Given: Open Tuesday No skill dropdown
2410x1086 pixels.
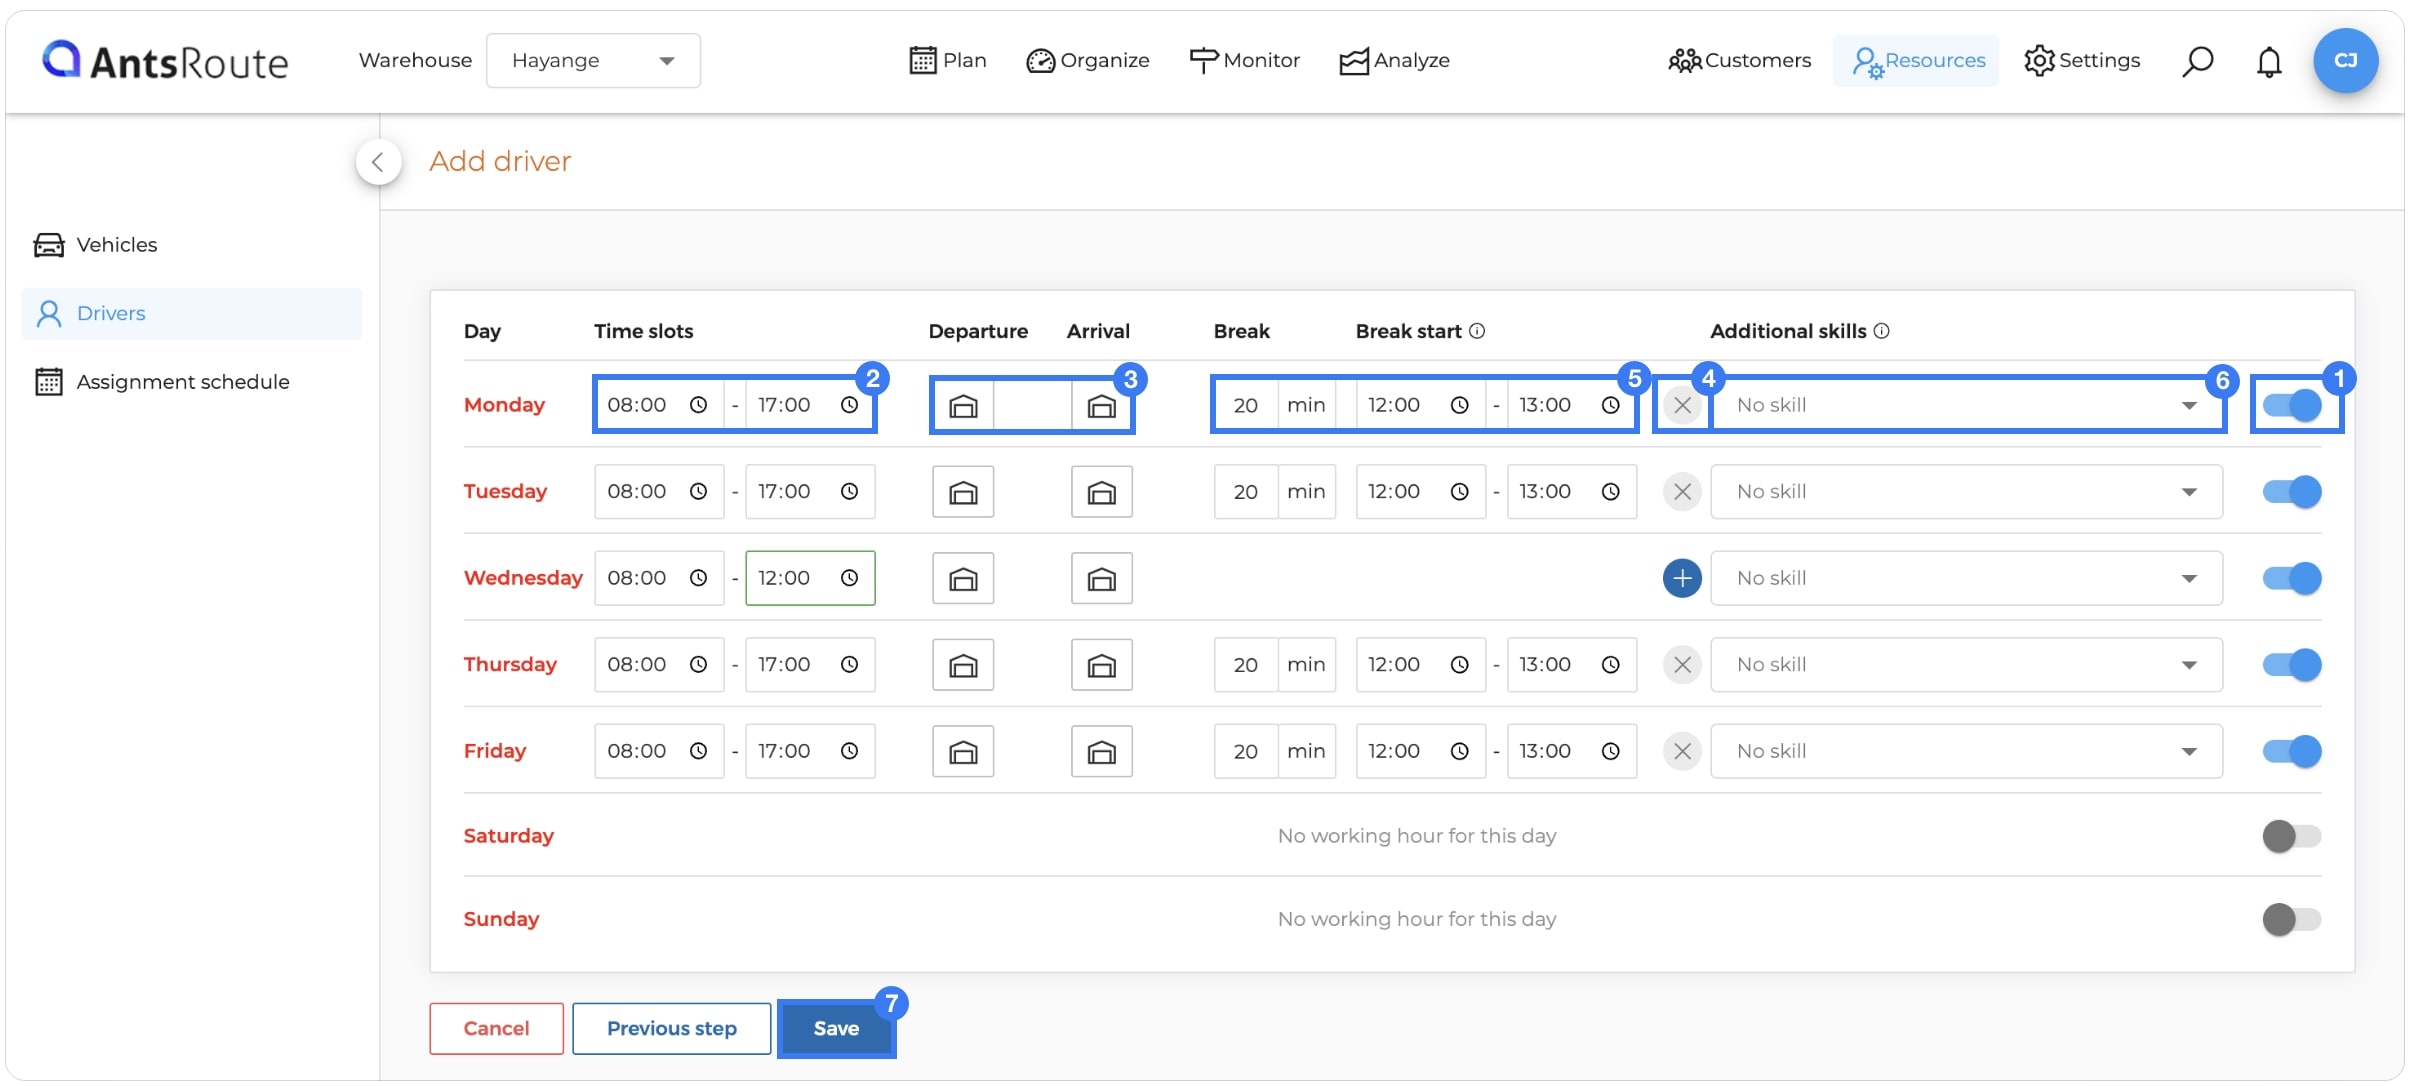Looking at the screenshot, I should [x=1966, y=492].
